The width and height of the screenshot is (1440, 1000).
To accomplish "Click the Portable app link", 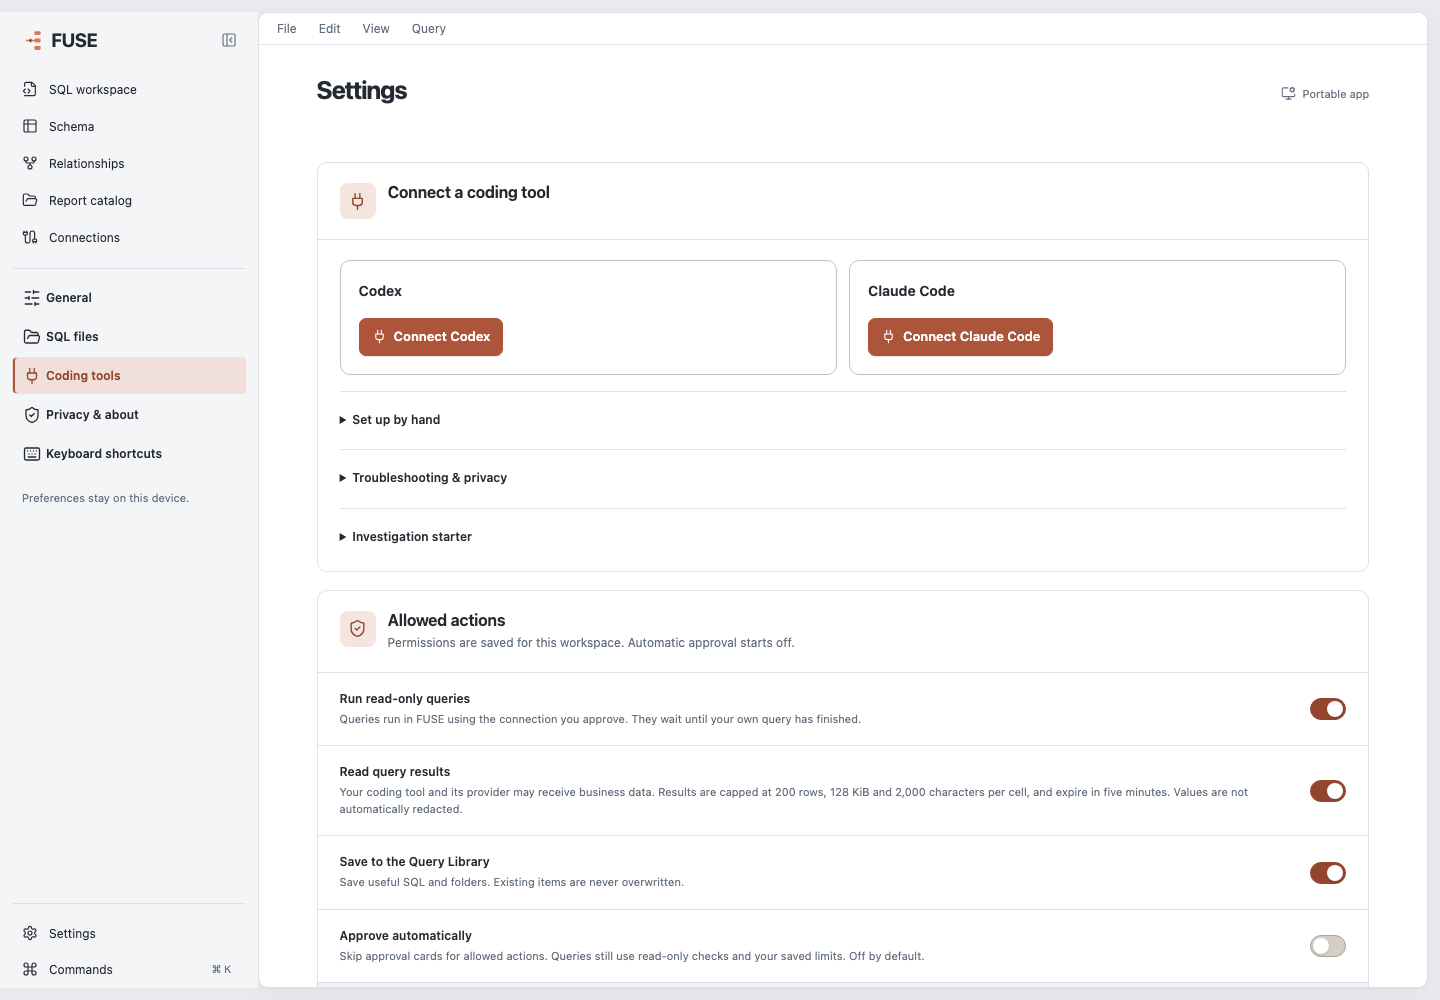I will 1325,94.
